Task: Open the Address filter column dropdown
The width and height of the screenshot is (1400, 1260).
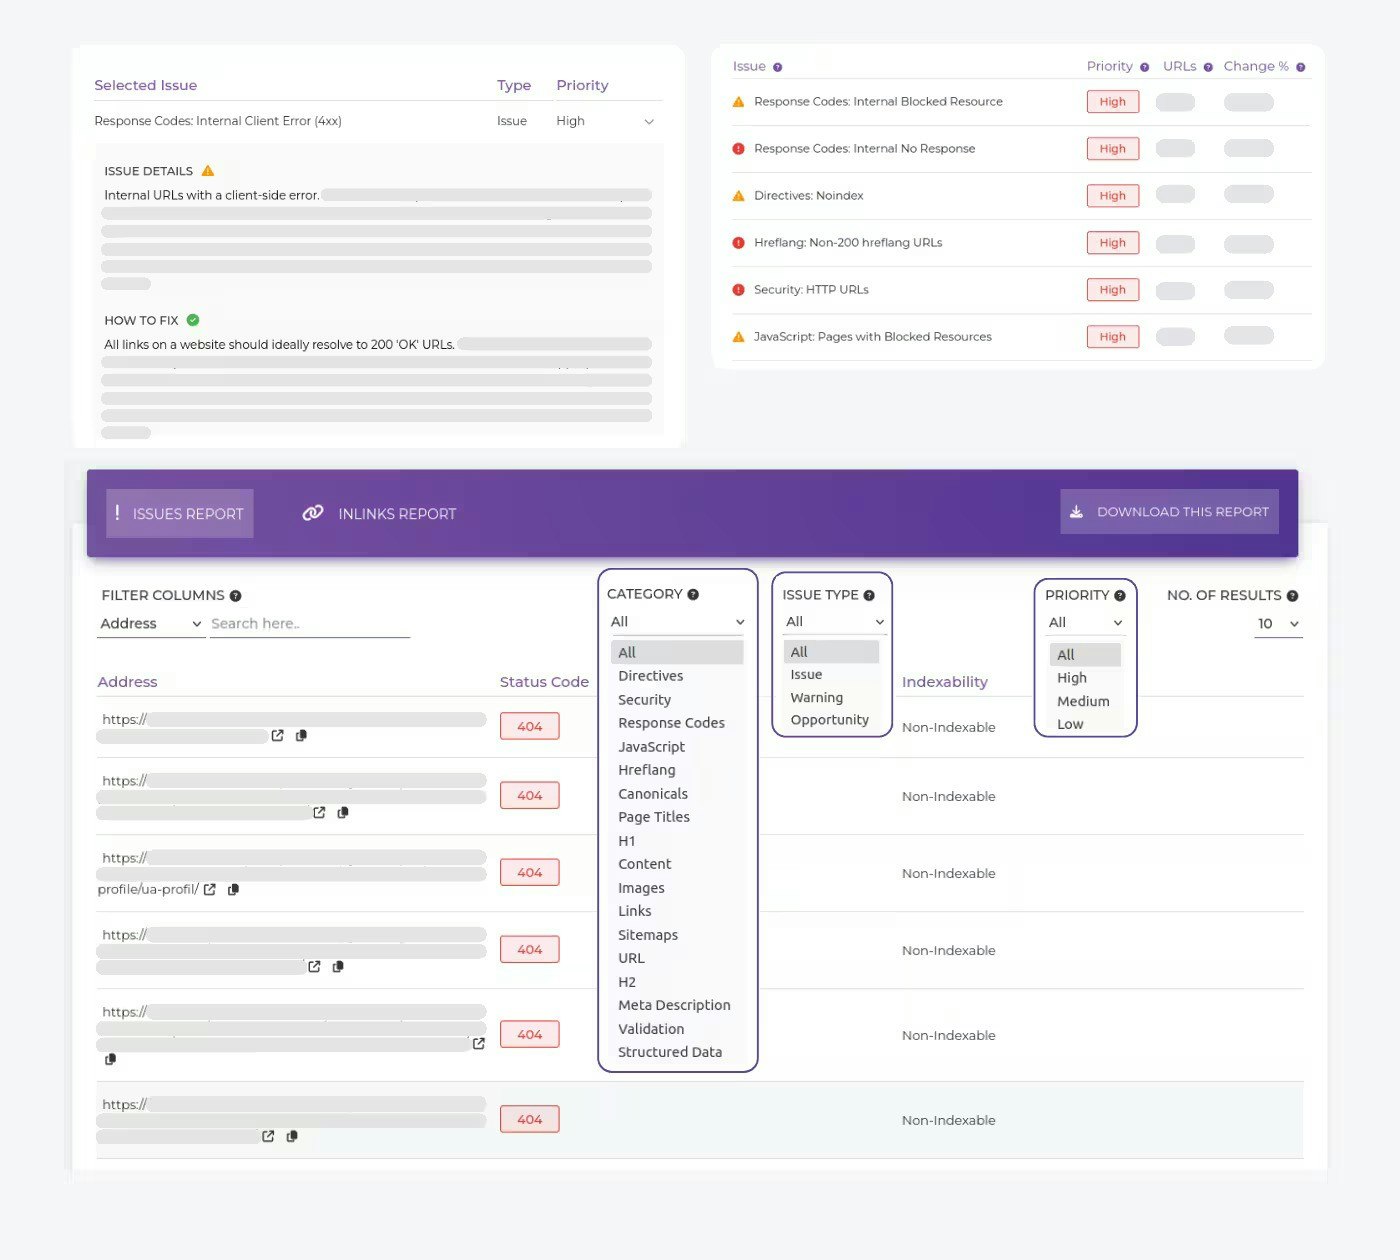Action: point(150,623)
